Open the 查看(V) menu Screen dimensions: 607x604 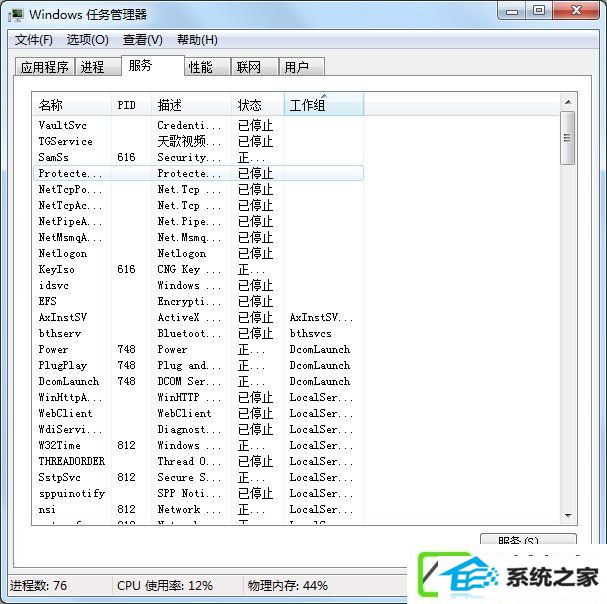click(x=142, y=40)
